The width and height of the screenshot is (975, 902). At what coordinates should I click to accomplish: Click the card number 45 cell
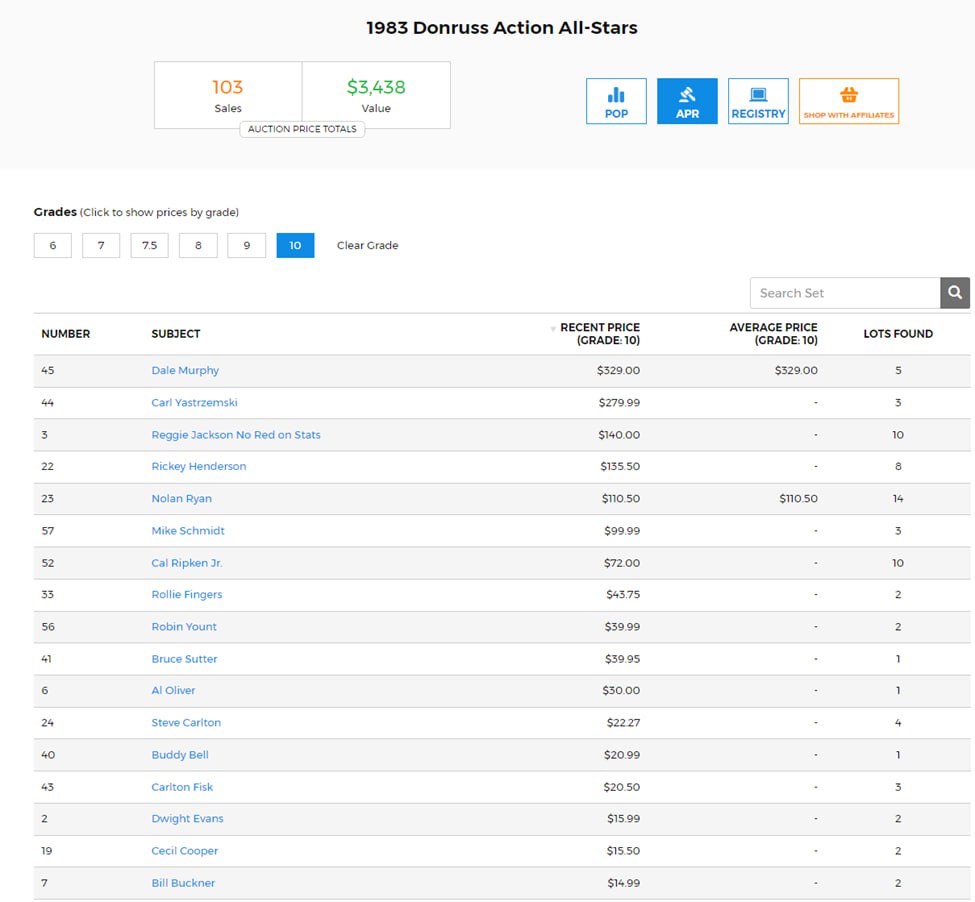[48, 370]
